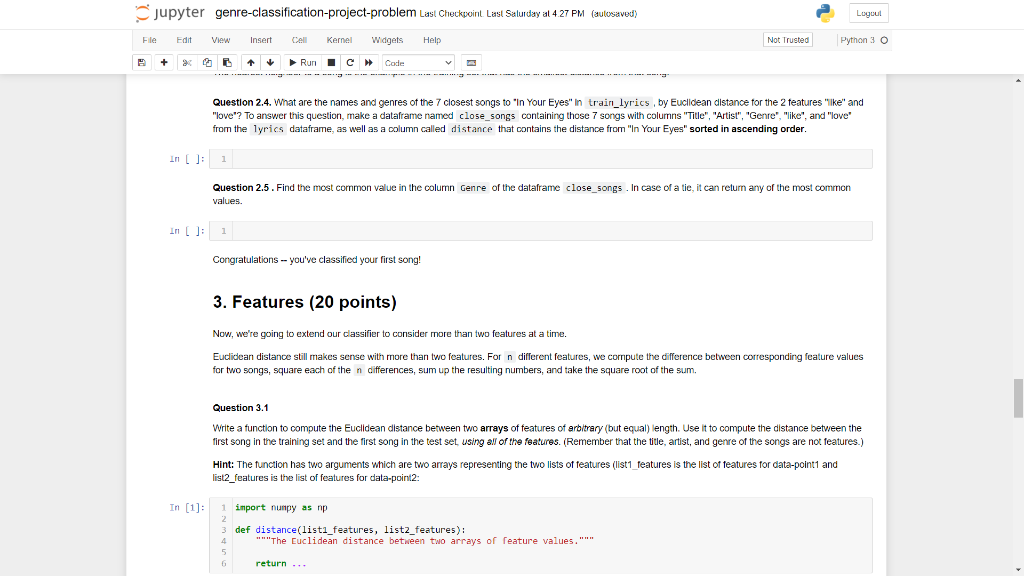1024x576 pixels.
Task: Restart the kernel via circular arrow icon
Action: click(349, 62)
